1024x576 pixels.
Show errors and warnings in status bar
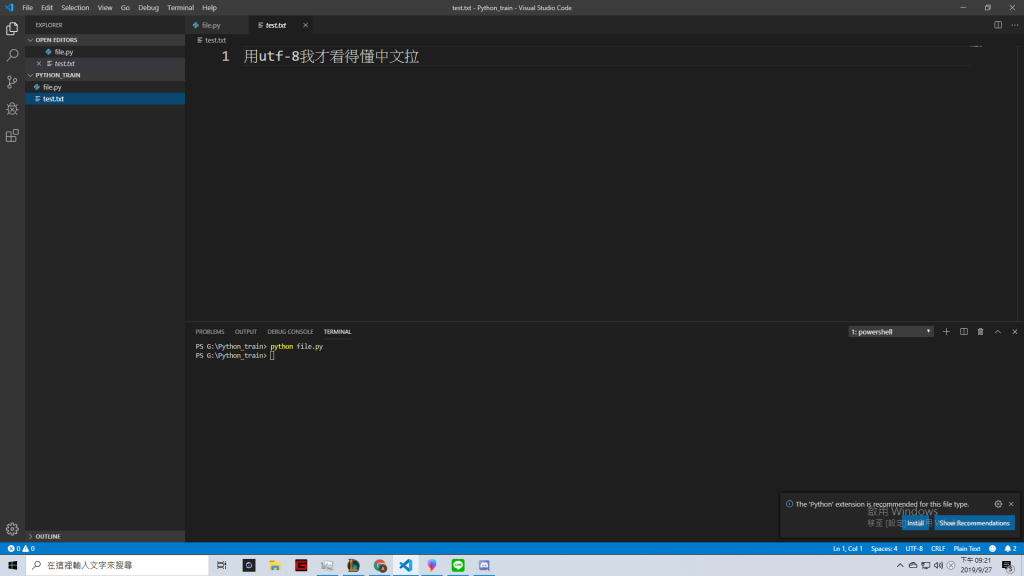(x=21, y=549)
